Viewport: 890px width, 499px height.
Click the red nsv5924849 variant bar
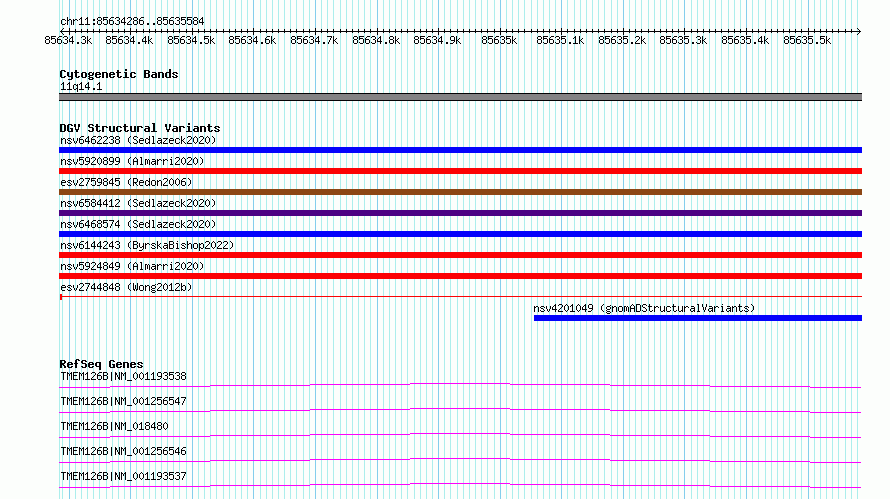(460, 276)
